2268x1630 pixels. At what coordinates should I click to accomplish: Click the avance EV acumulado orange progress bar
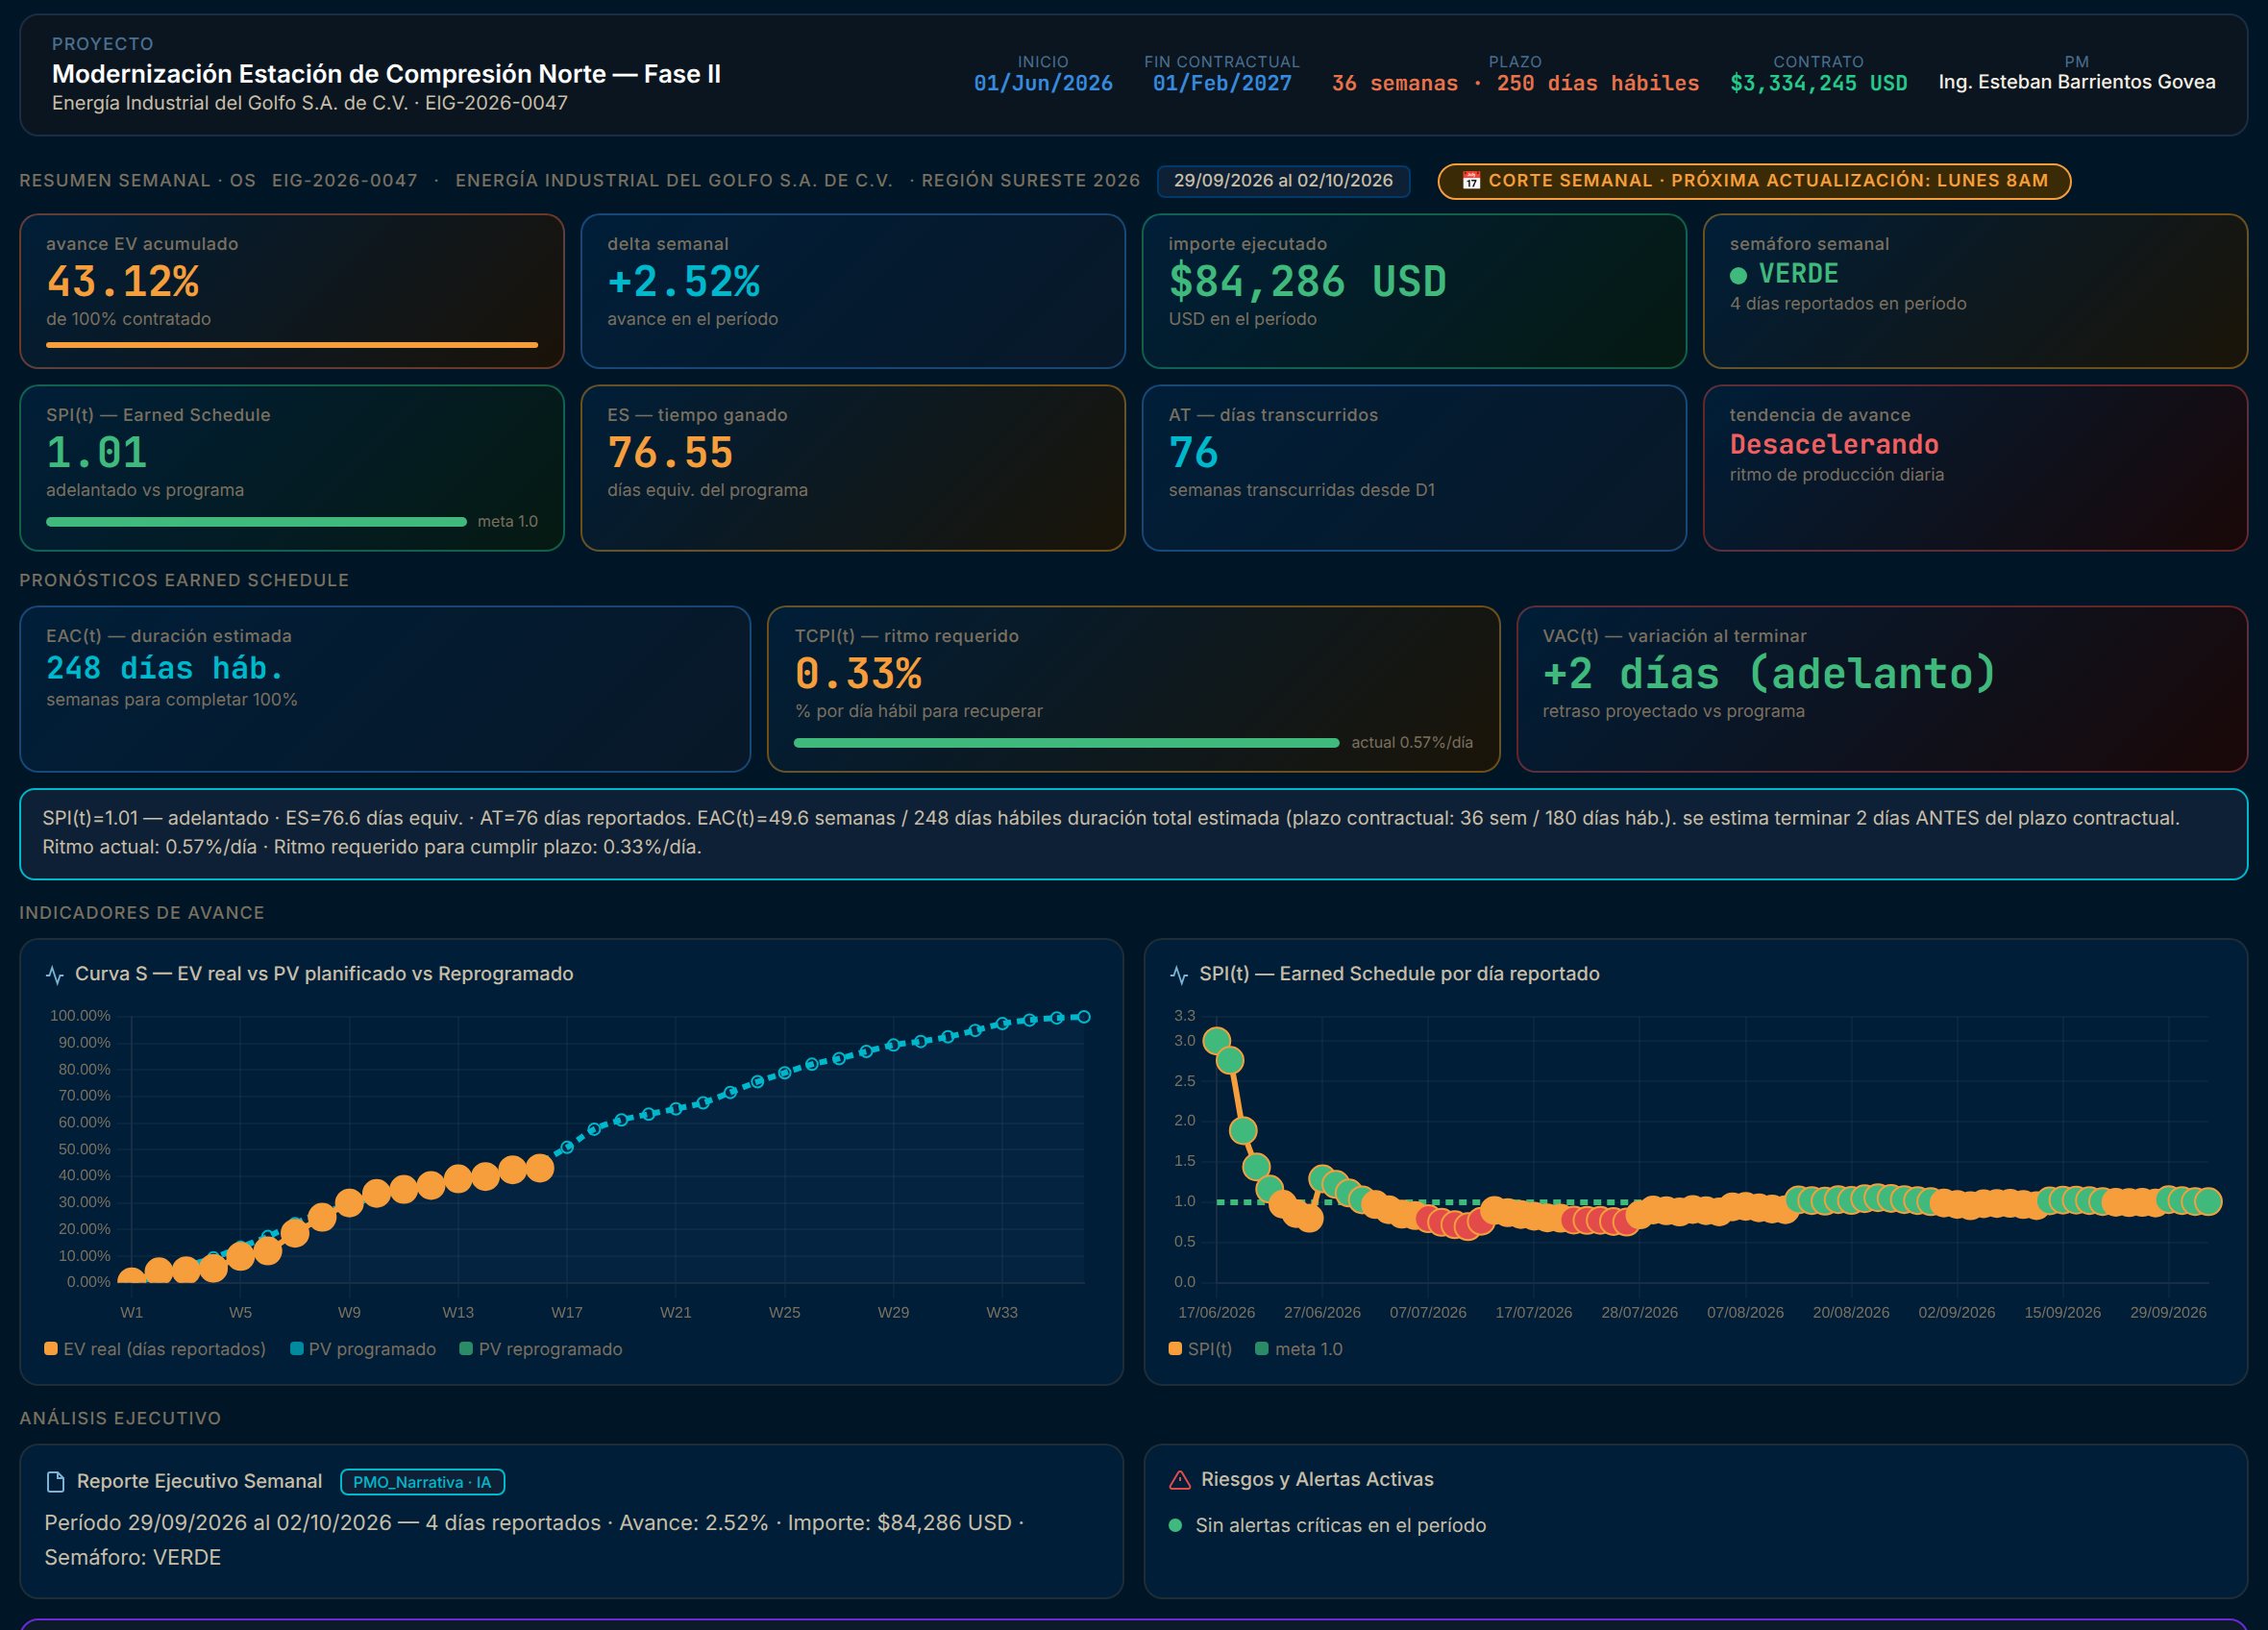point(292,345)
